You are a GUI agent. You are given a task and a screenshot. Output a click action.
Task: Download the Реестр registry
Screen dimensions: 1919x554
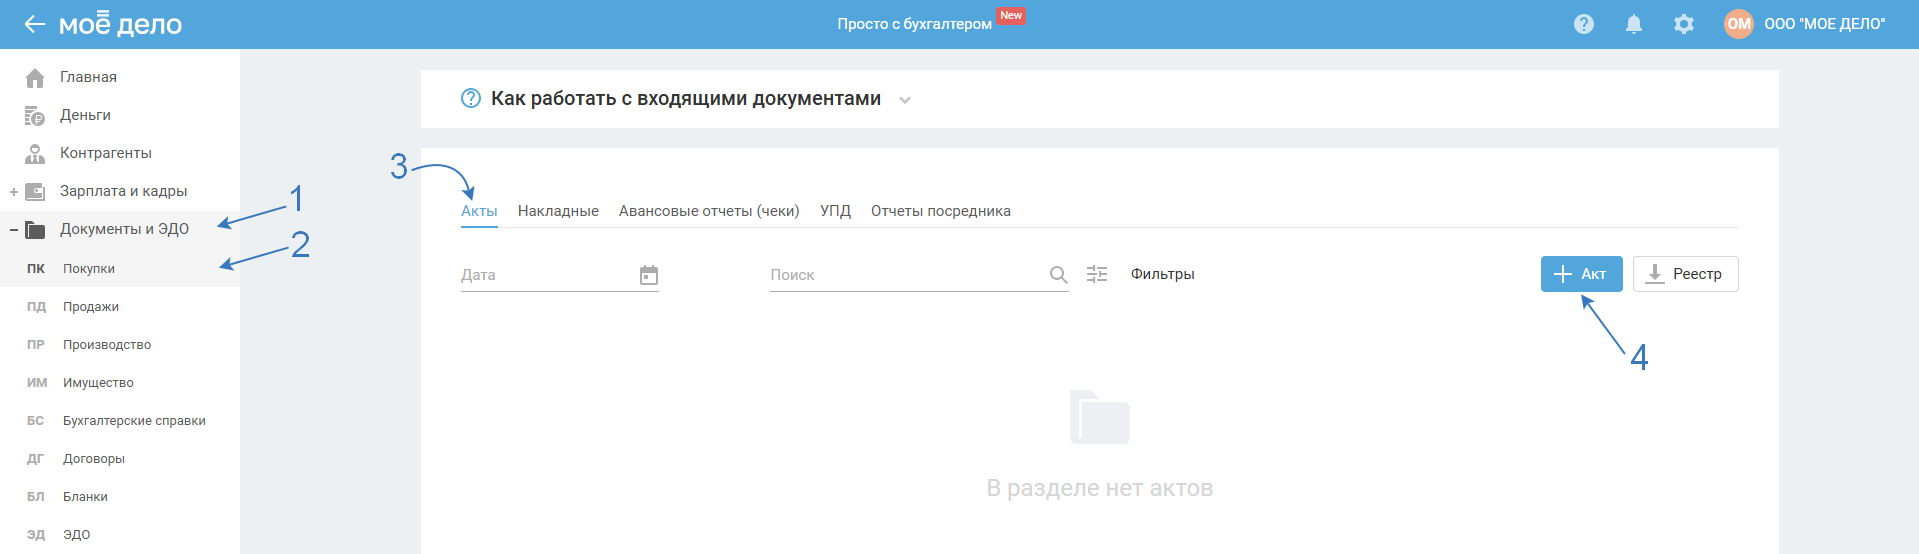coord(1685,274)
